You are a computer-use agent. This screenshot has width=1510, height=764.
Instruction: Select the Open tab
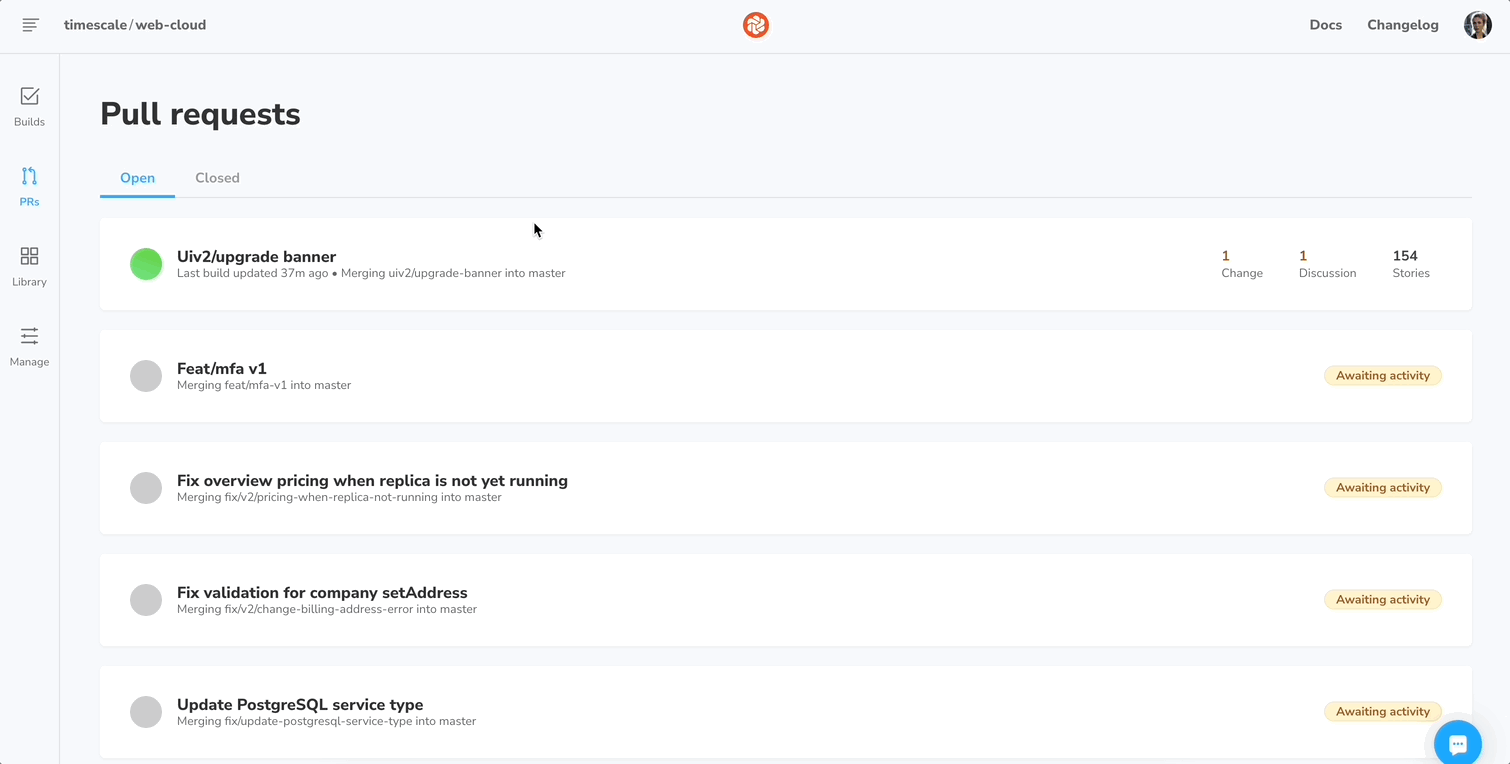(x=137, y=178)
